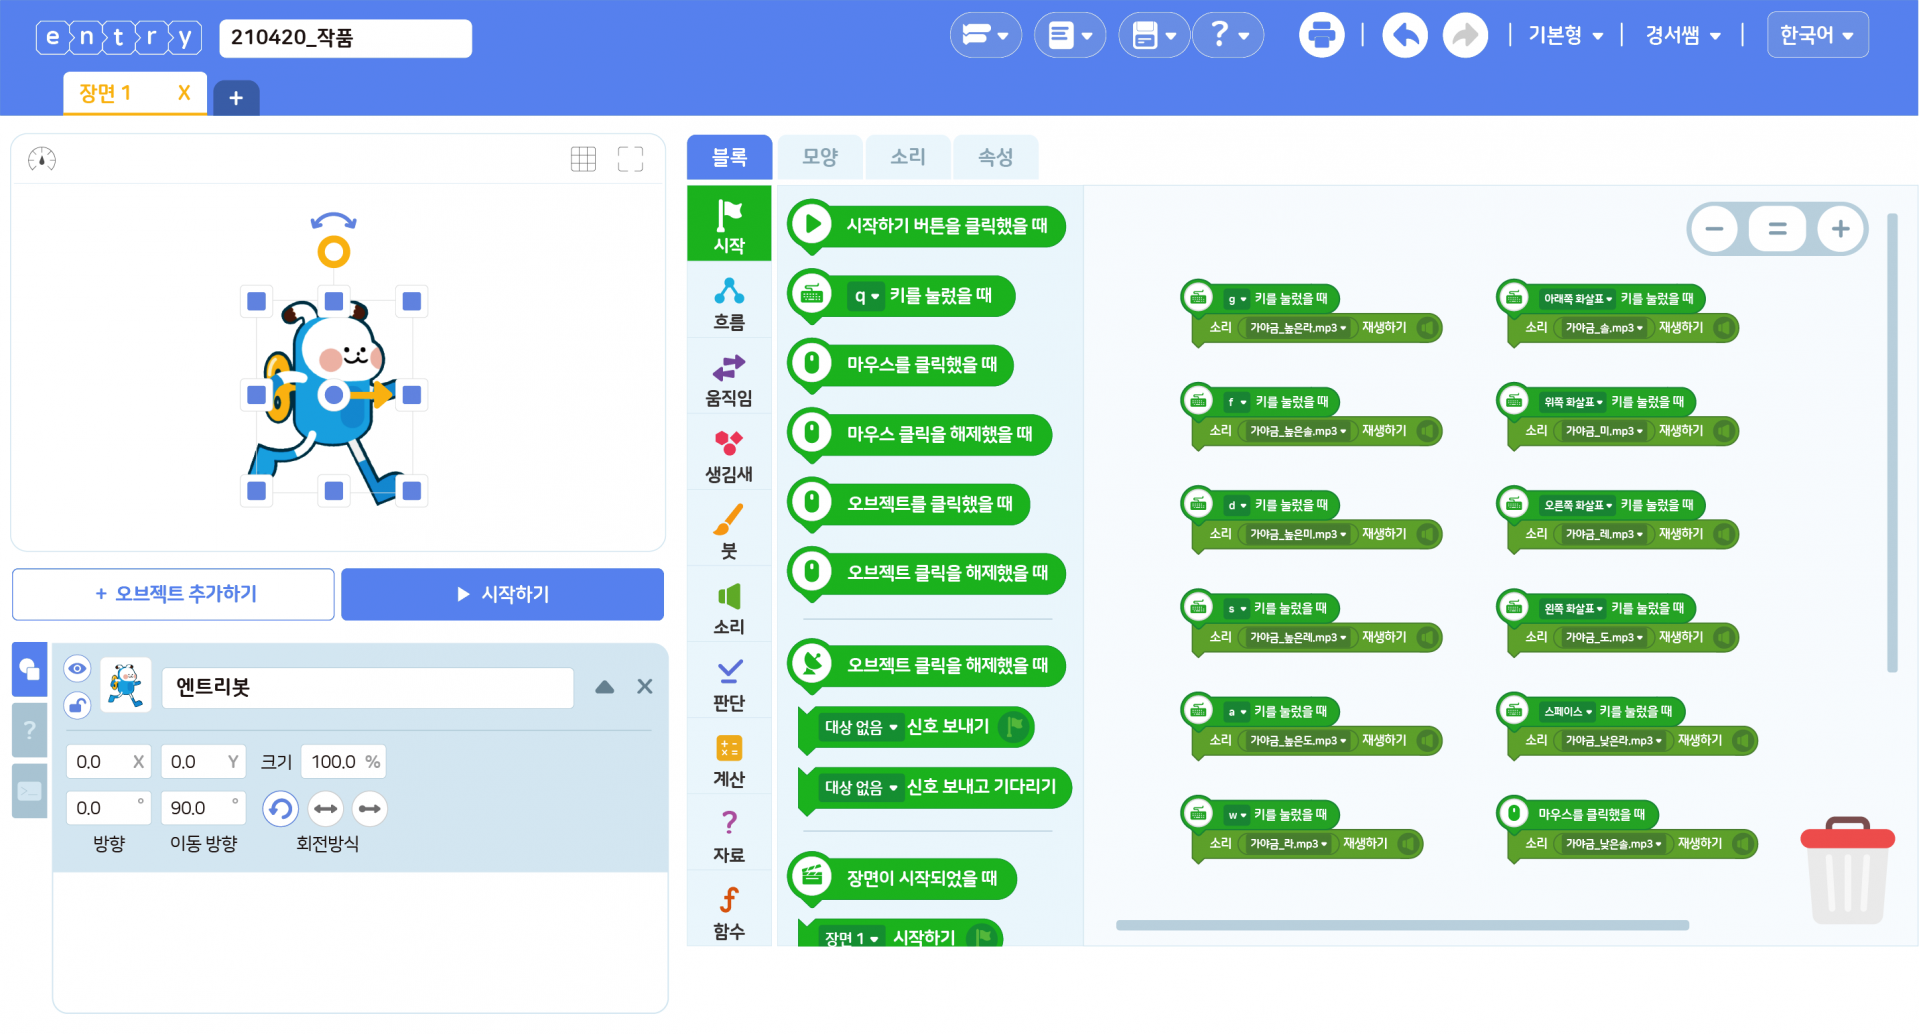
Task: Switch to the 속성 tab
Action: click(x=996, y=157)
